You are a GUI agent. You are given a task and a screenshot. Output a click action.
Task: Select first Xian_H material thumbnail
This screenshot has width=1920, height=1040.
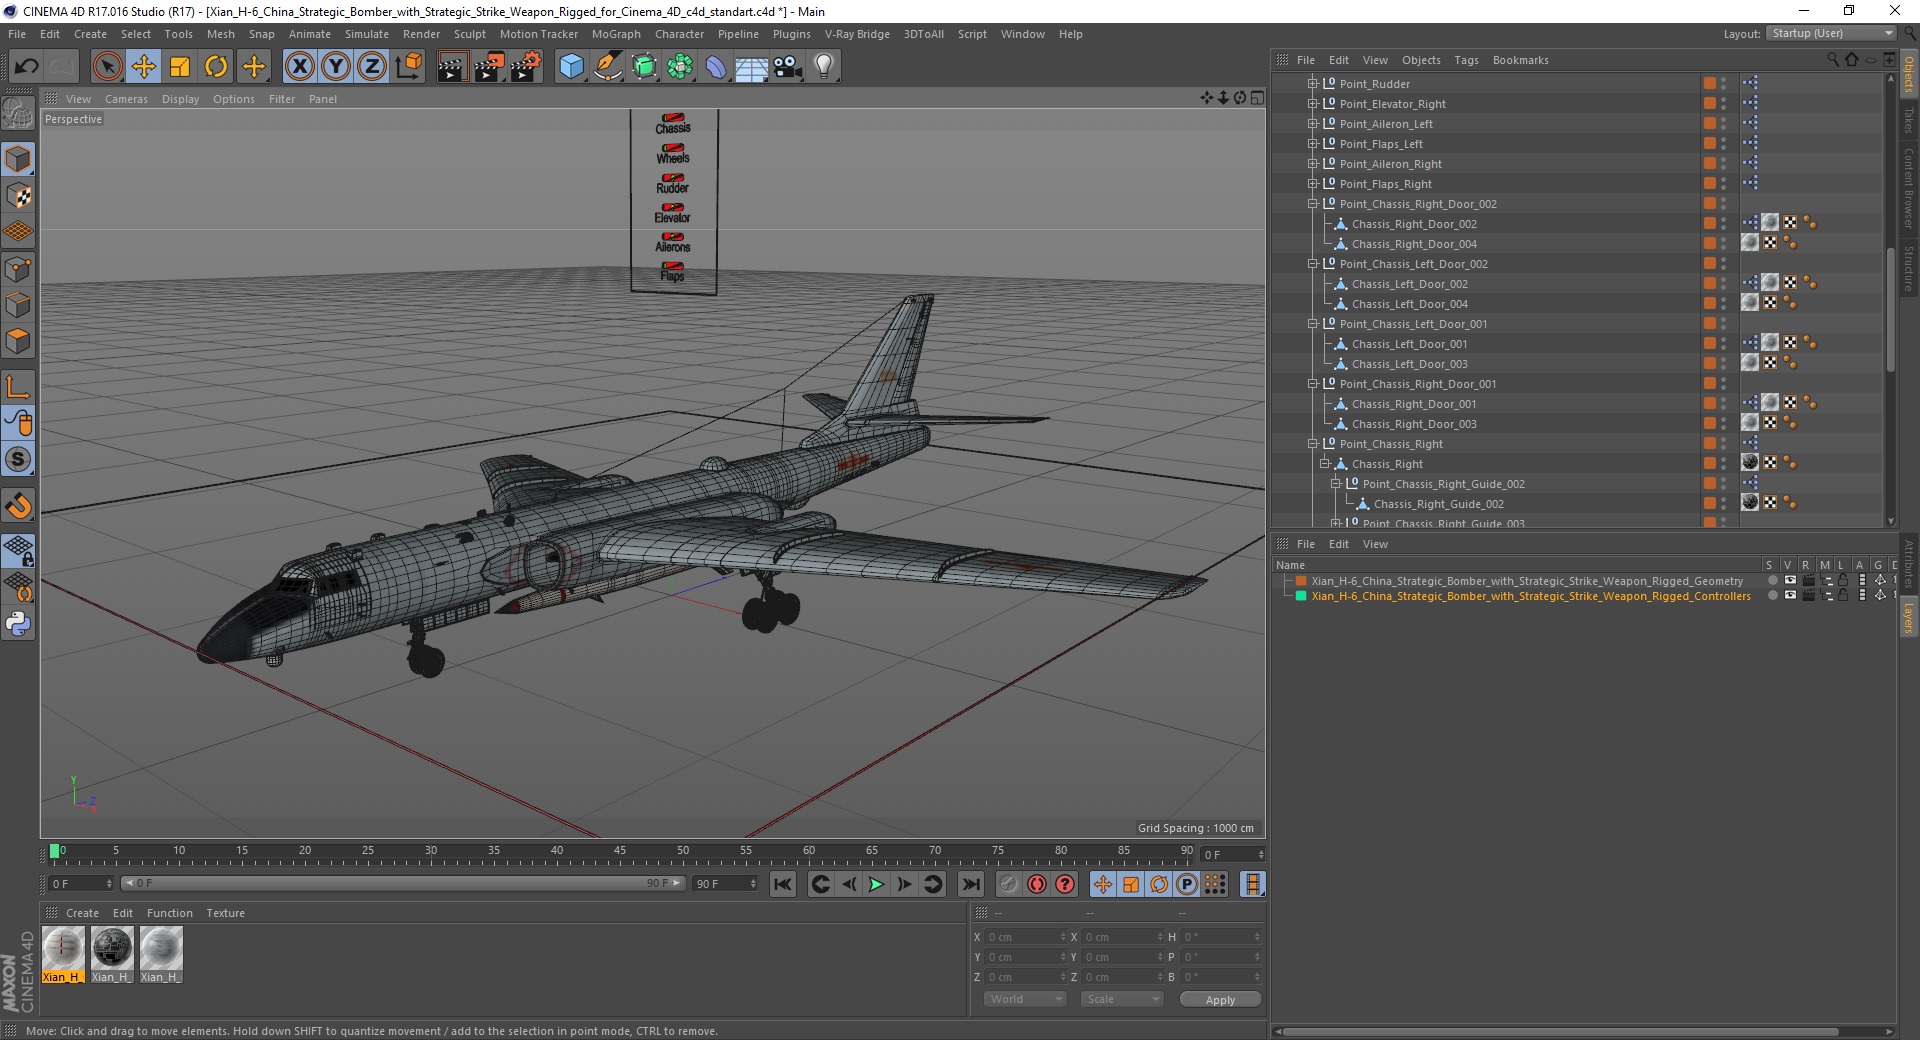tap(63, 954)
